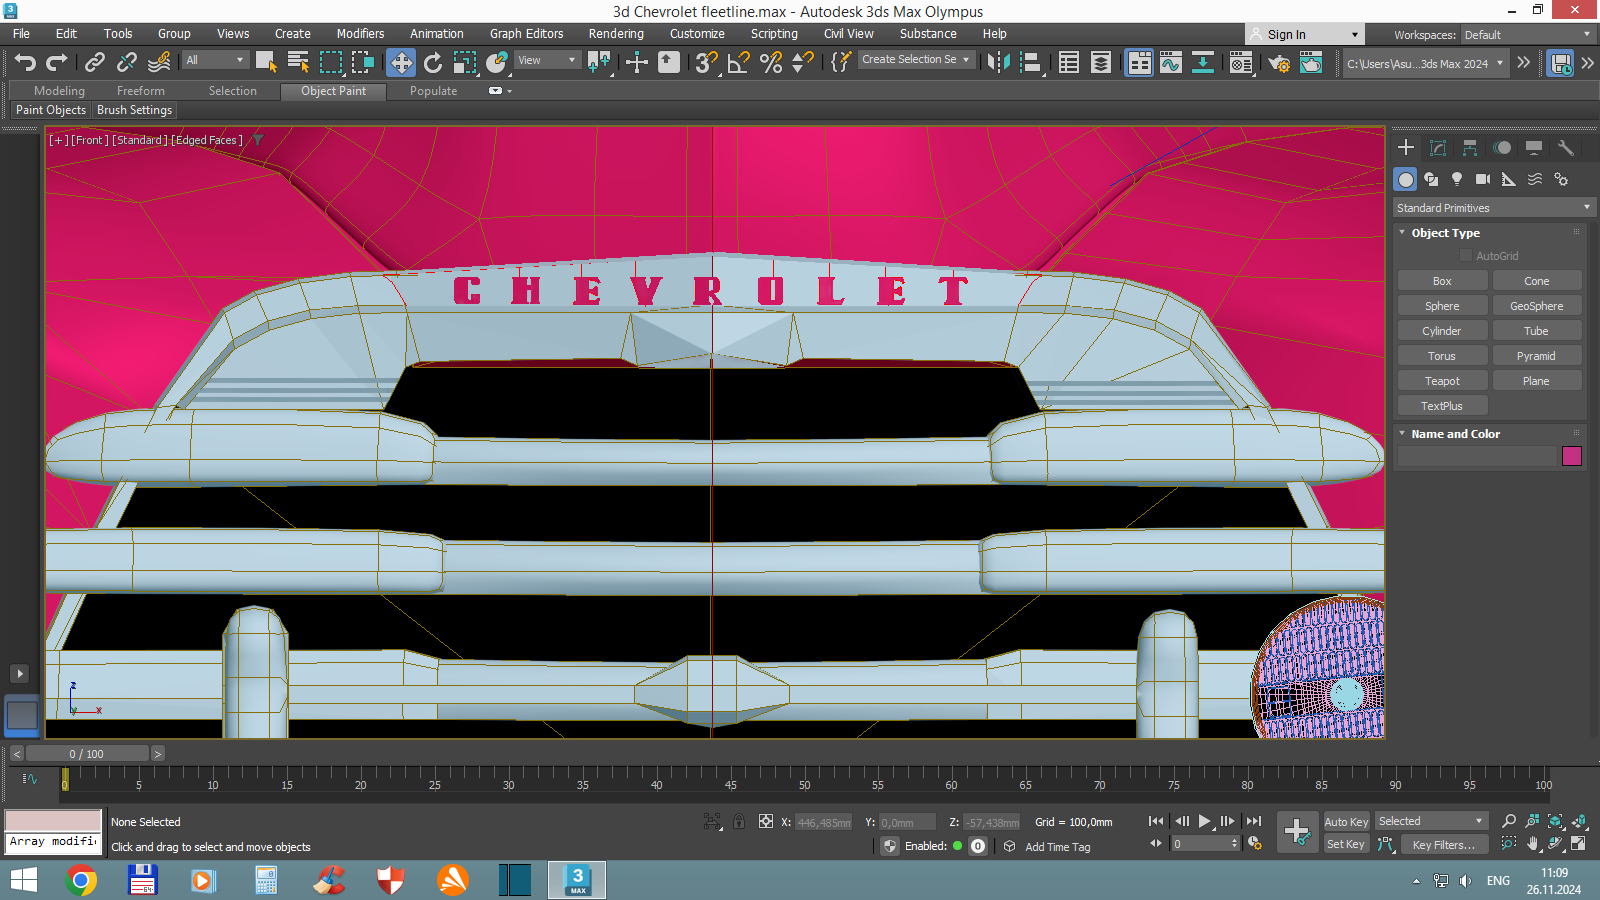Enable the AutoGrid checkbox

pos(1466,256)
